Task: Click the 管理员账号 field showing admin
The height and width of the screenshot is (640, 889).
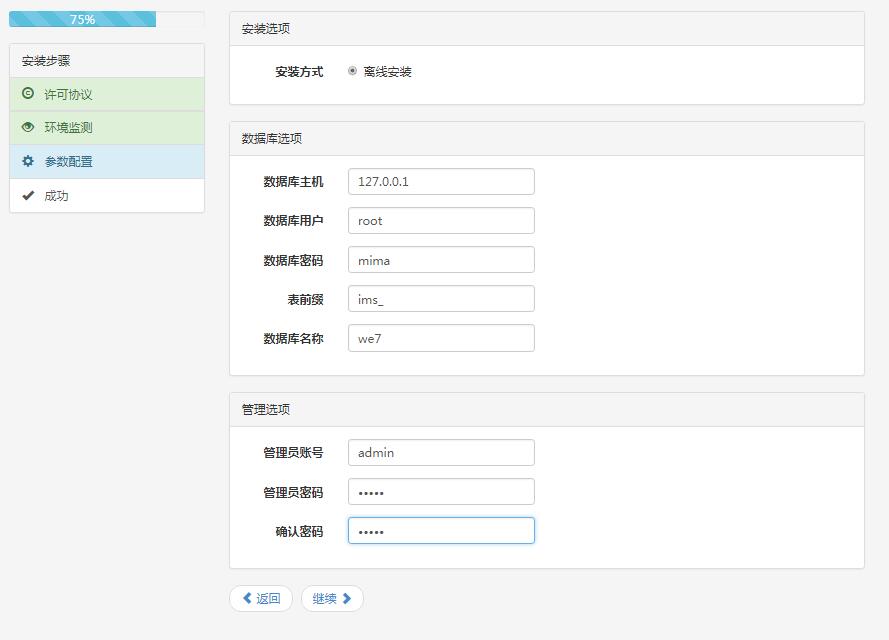Action: [441, 452]
